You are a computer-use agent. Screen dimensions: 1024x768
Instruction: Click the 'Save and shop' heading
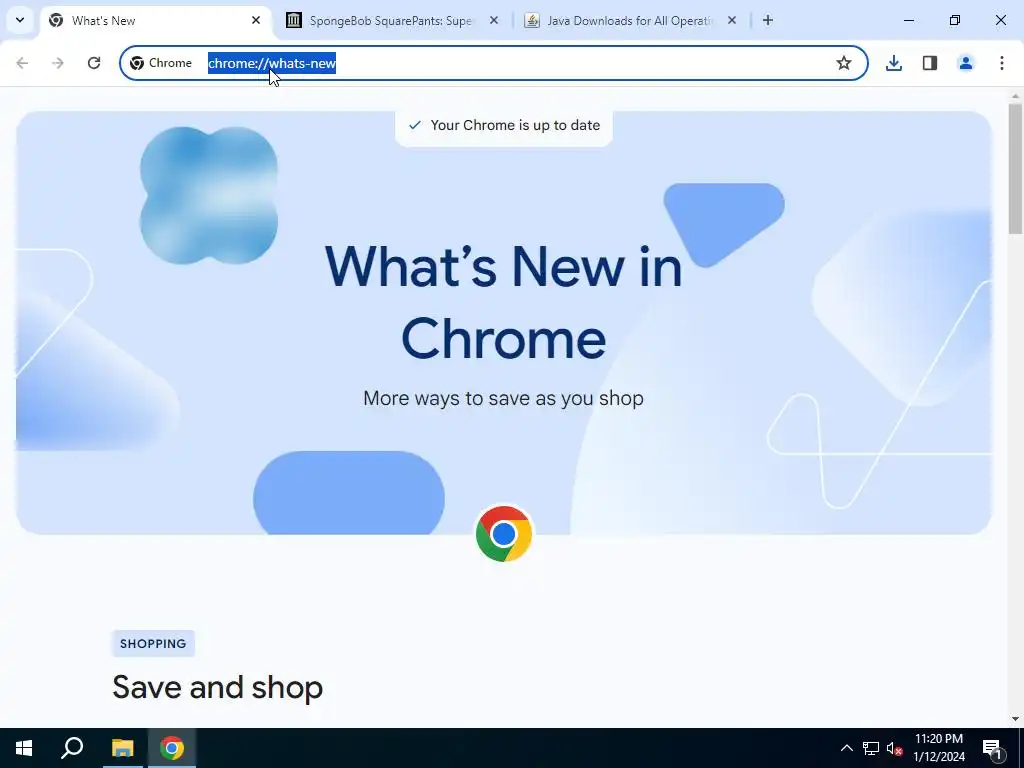217,687
